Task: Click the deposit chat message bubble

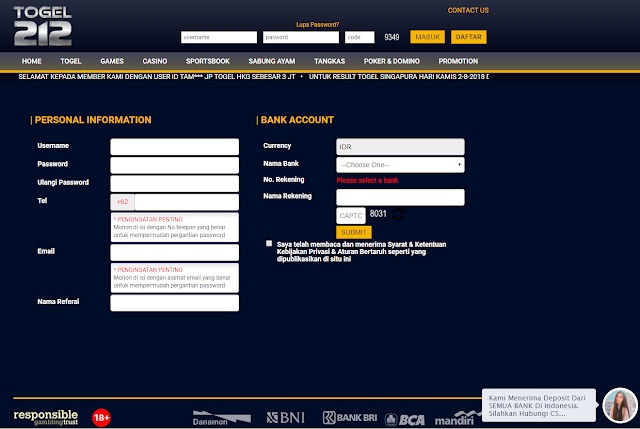Action: point(539,405)
